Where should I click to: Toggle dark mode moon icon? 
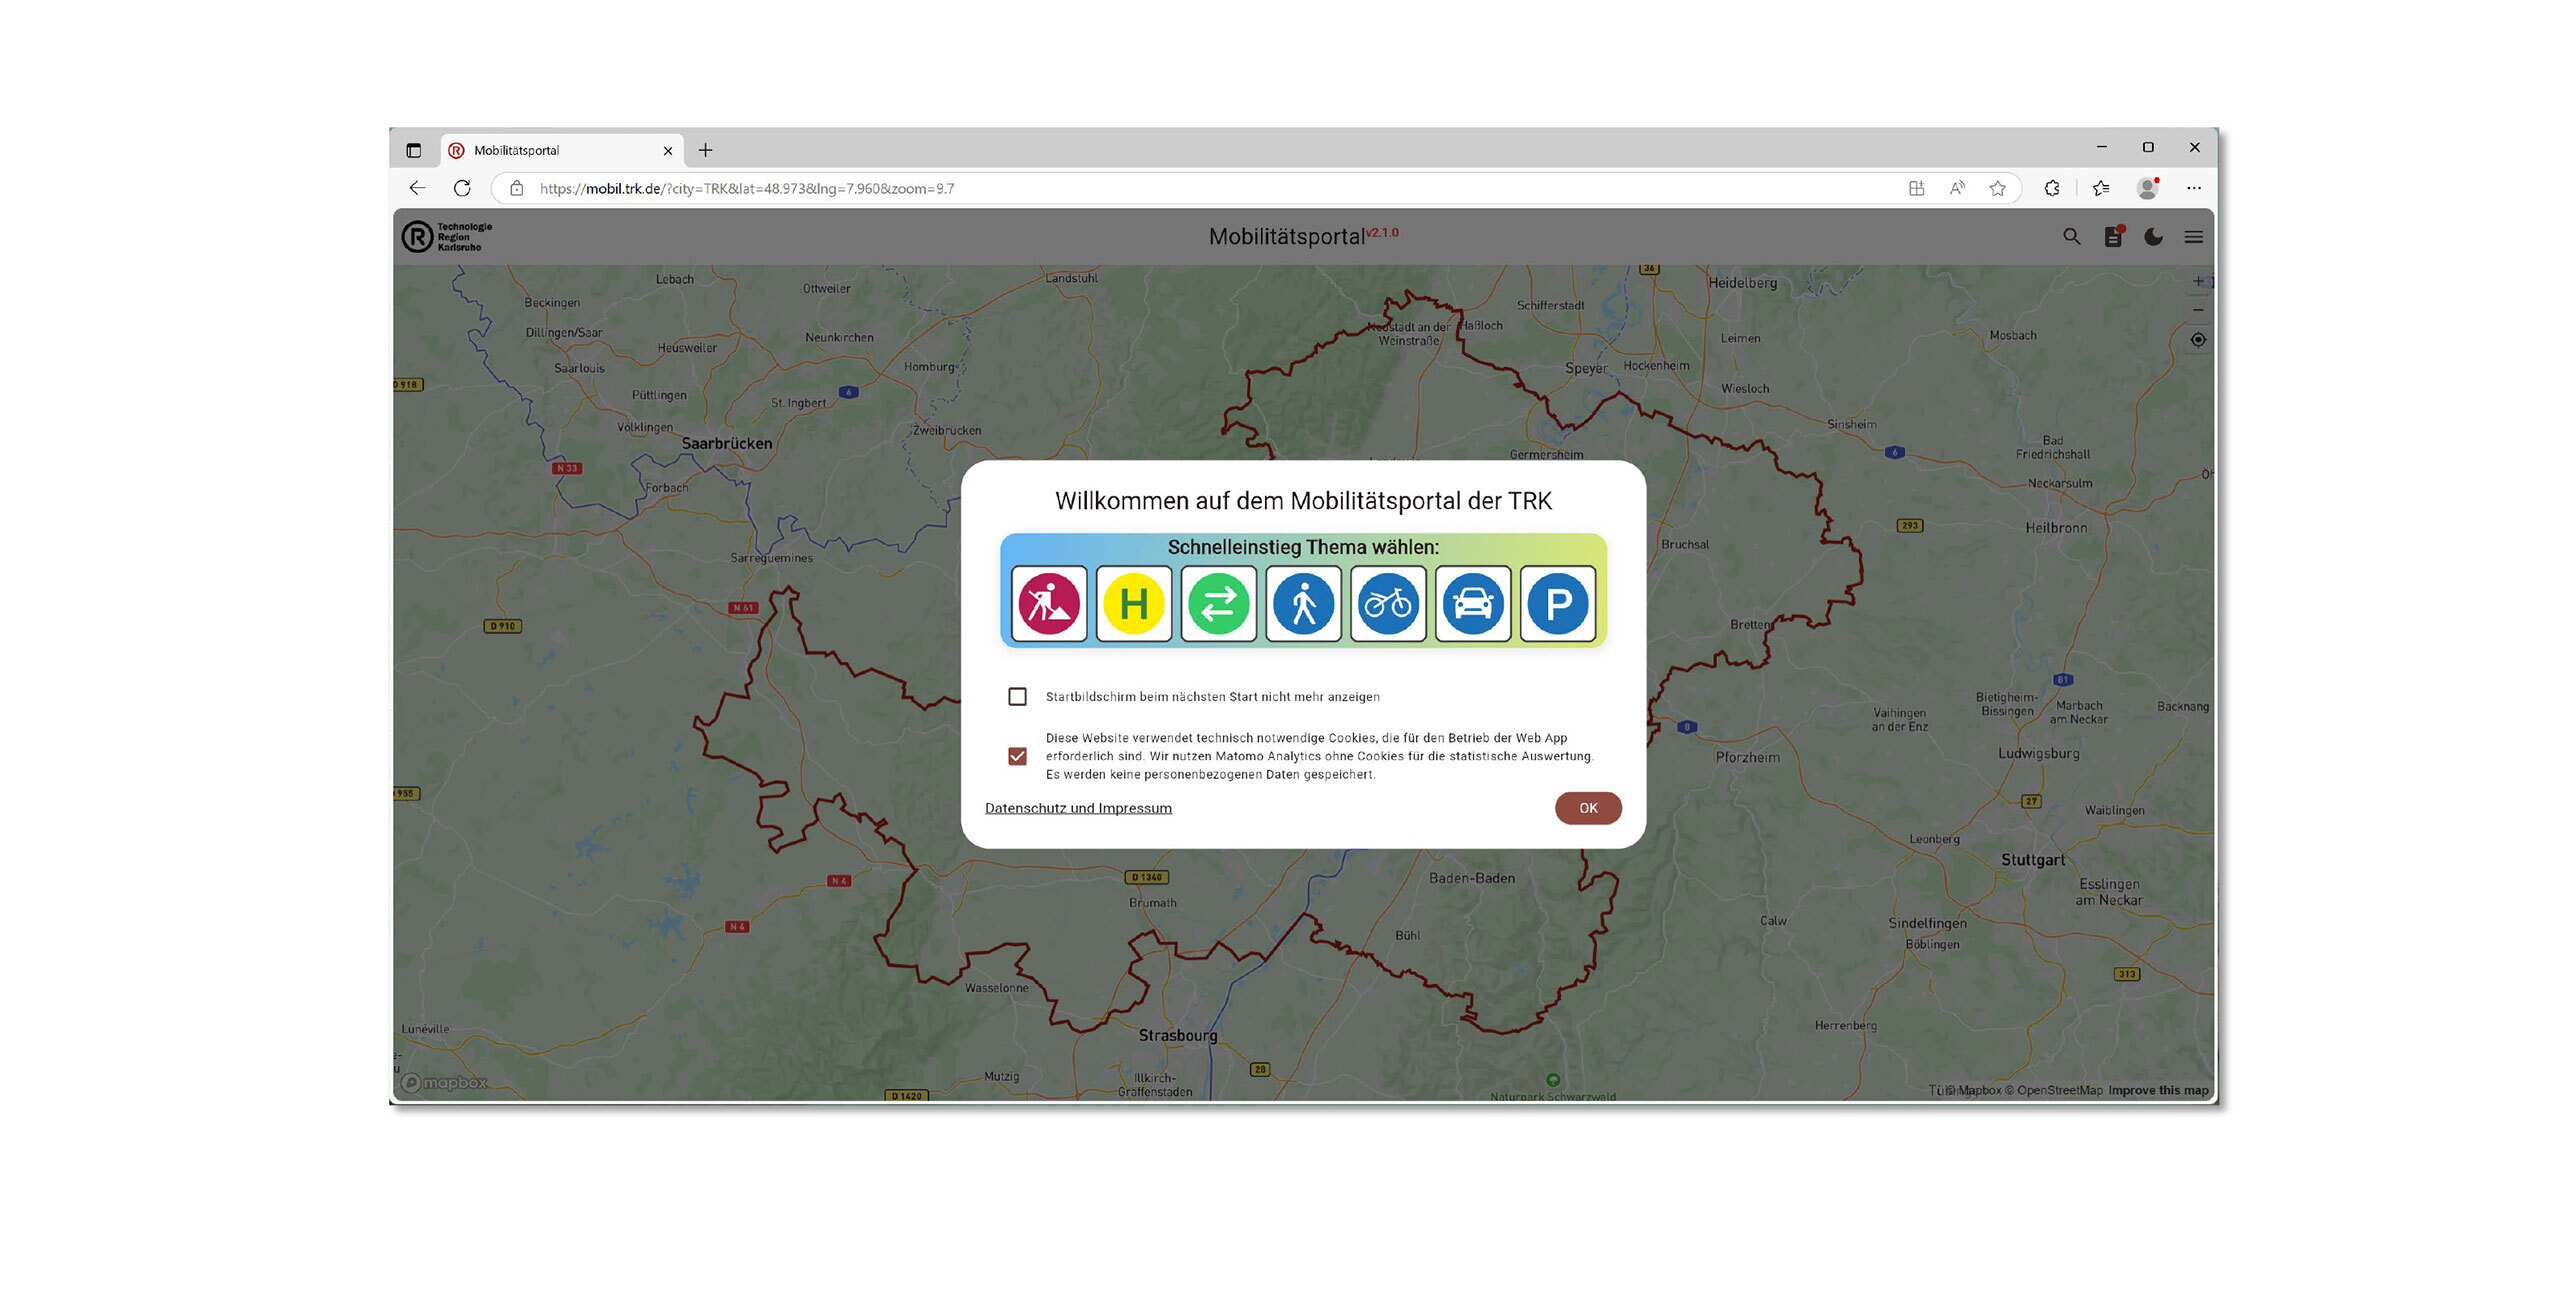[x=2153, y=237]
